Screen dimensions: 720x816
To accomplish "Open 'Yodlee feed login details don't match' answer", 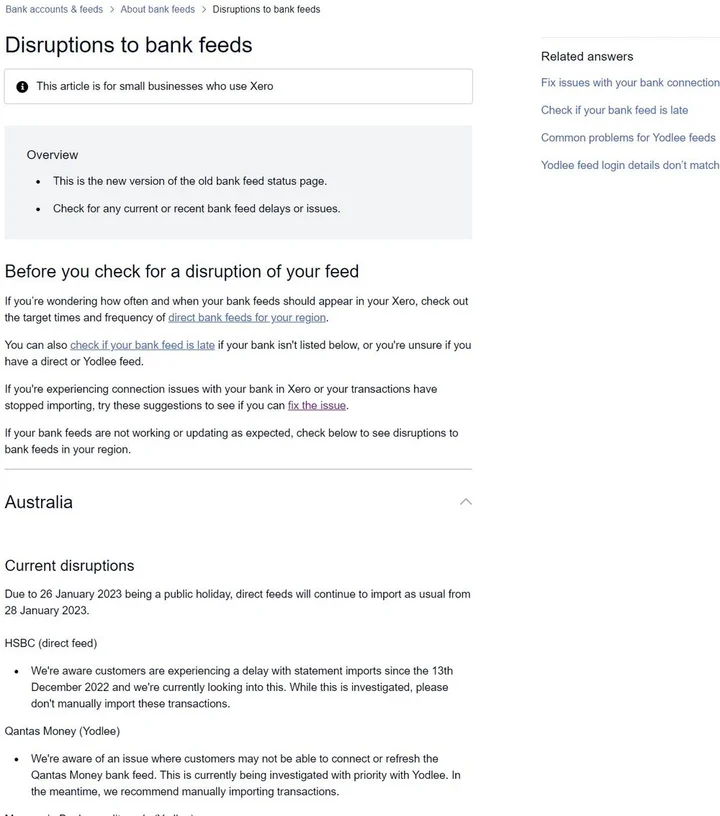I will pos(630,165).
